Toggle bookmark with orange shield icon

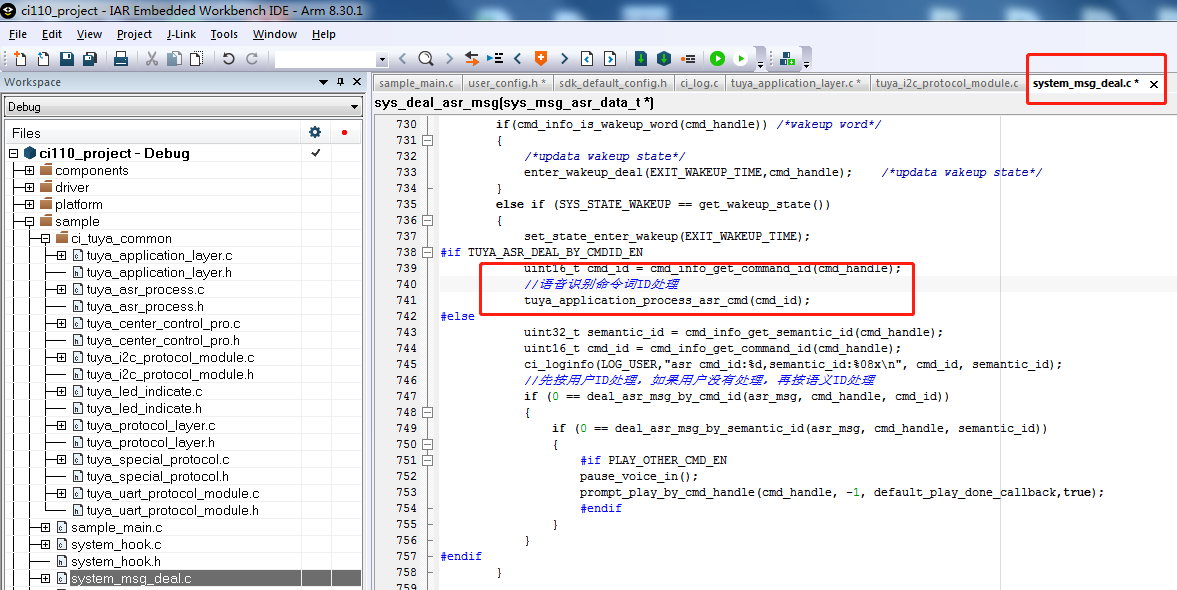click(x=540, y=59)
